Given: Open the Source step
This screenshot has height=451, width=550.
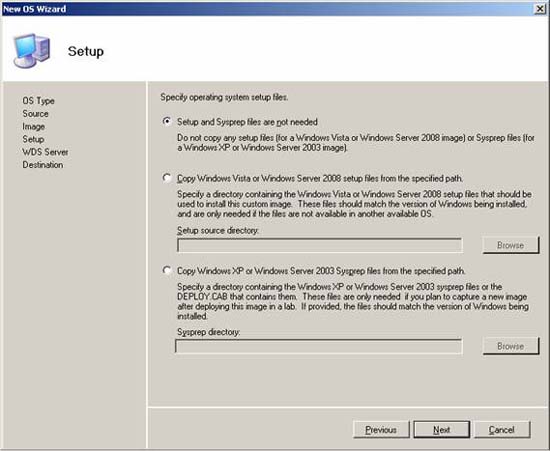Looking at the screenshot, I should click(x=35, y=114).
